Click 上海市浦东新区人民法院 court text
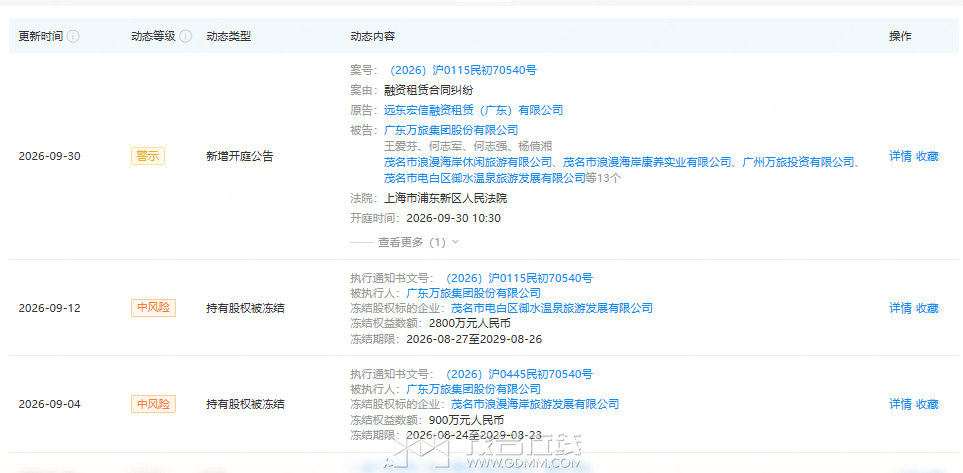This screenshot has width=963, height=473. [445, 198]
